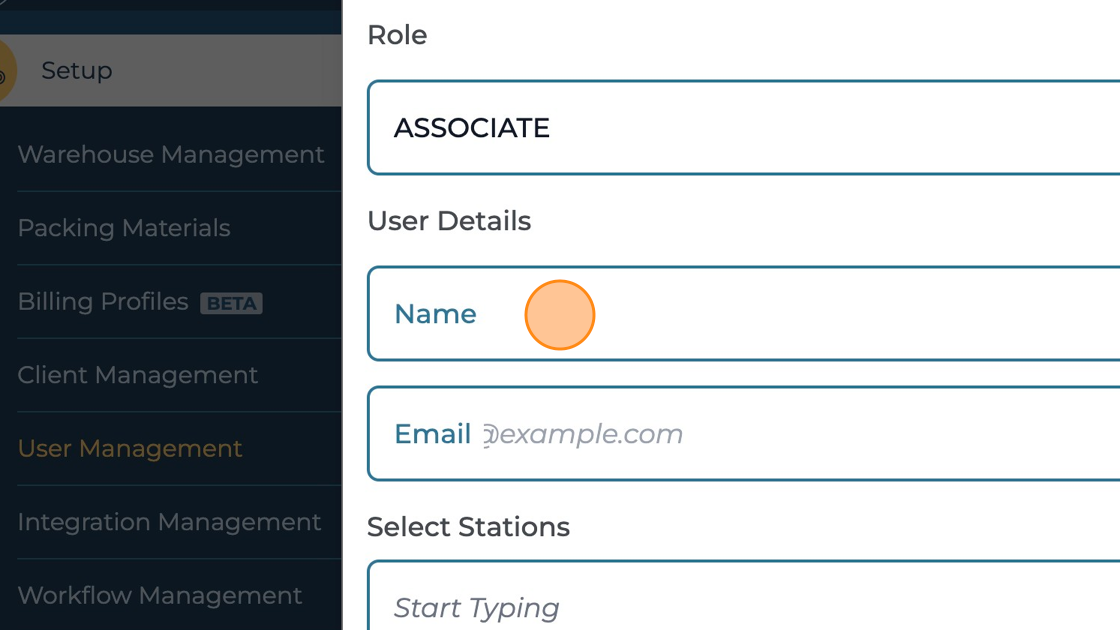Focus the Email input field
Screen dimensions: 1120x630
800,434
